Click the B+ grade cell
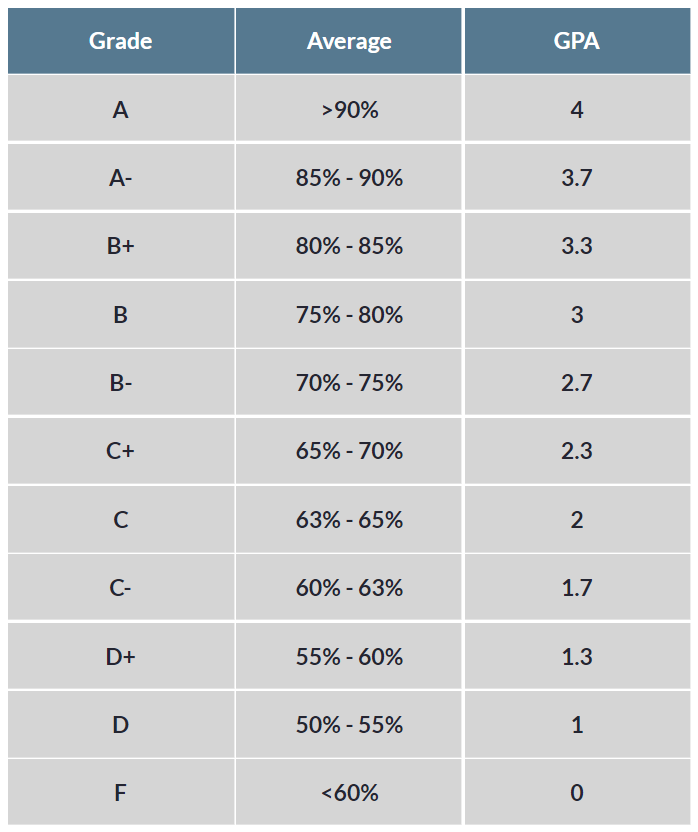The height and width of the screenshot is (832, 698). [120, 246]
